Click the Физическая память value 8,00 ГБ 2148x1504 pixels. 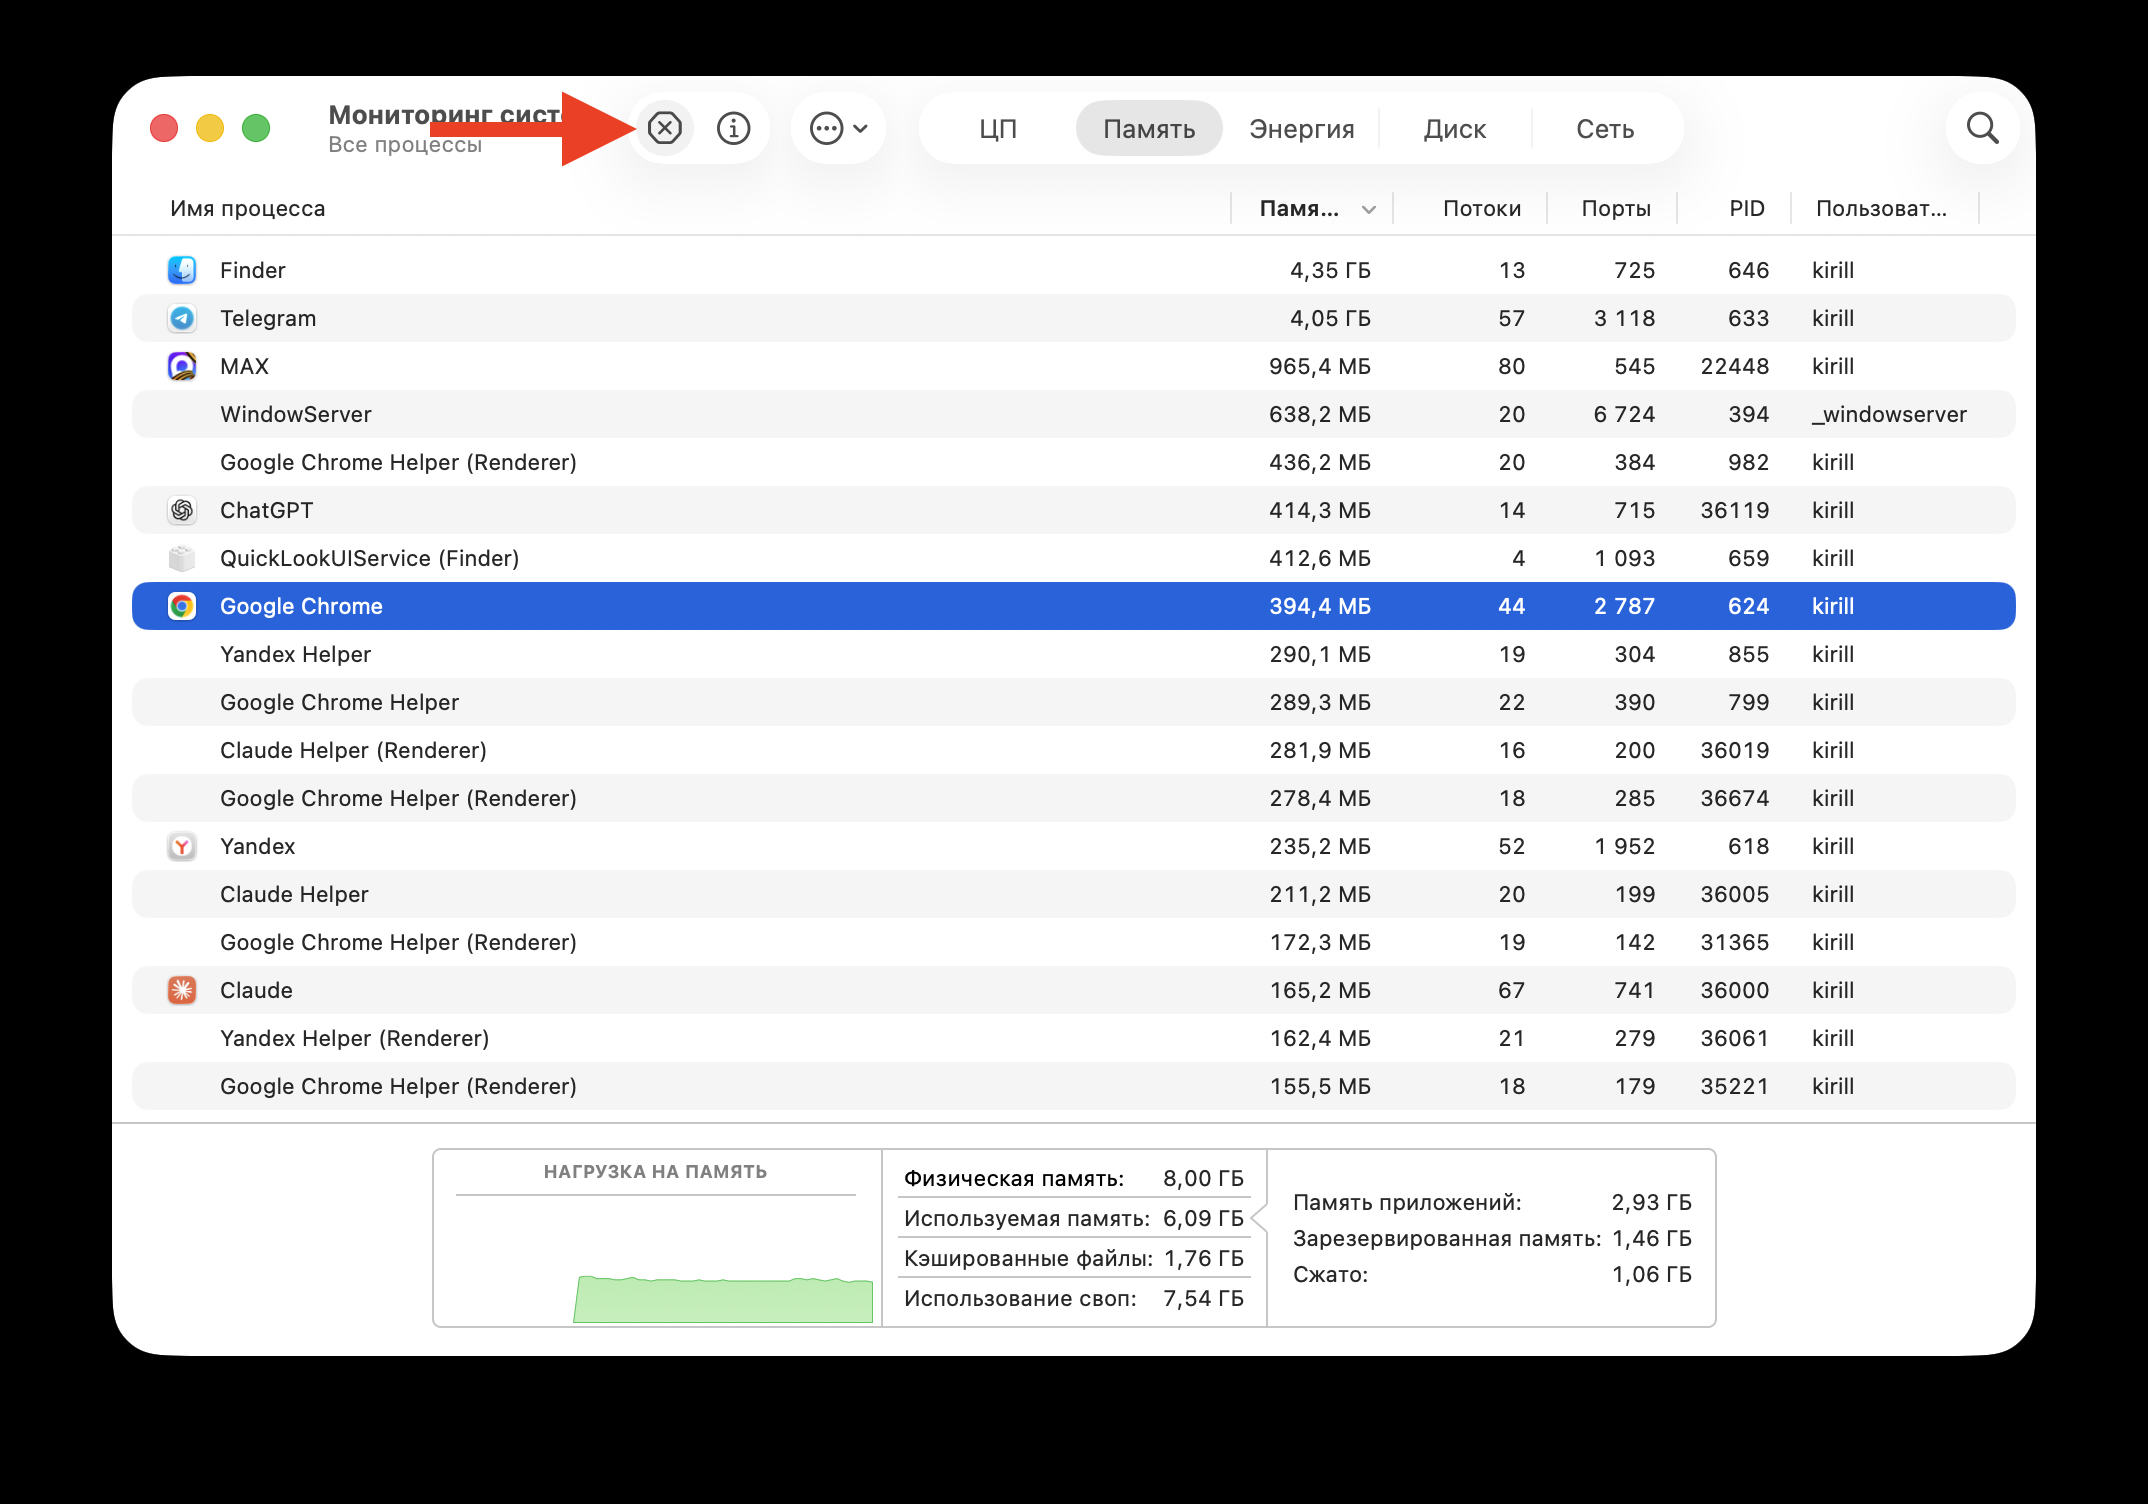(1203, 1178)
